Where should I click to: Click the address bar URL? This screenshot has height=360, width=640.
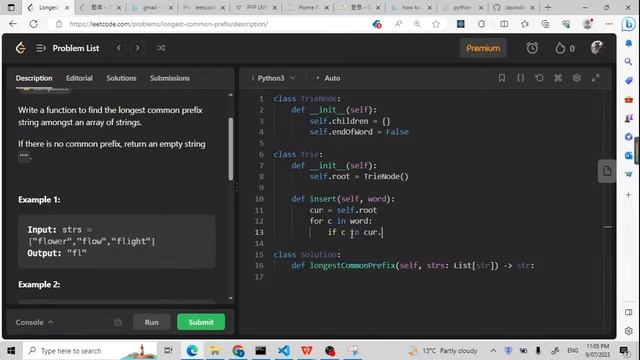click(169, 24)
